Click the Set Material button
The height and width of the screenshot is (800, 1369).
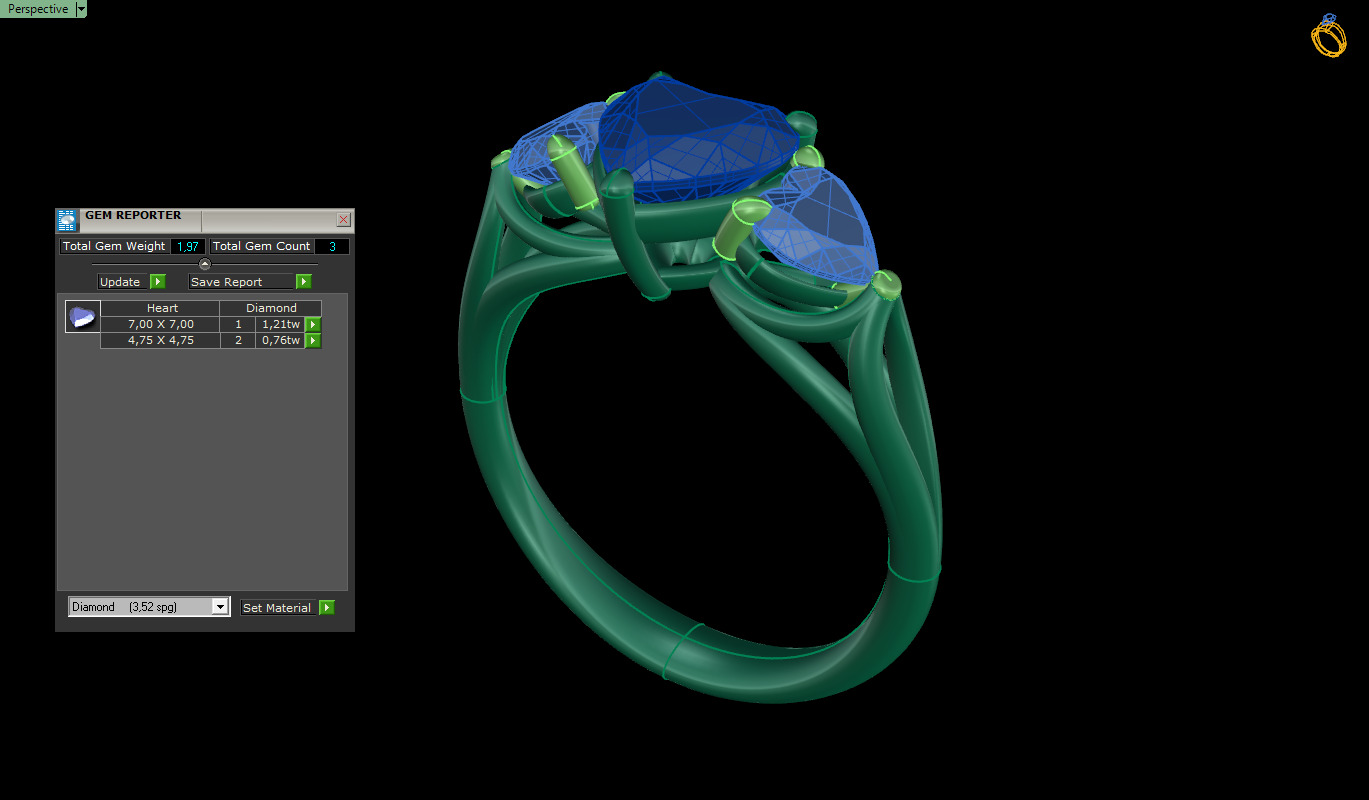(278, 608)
